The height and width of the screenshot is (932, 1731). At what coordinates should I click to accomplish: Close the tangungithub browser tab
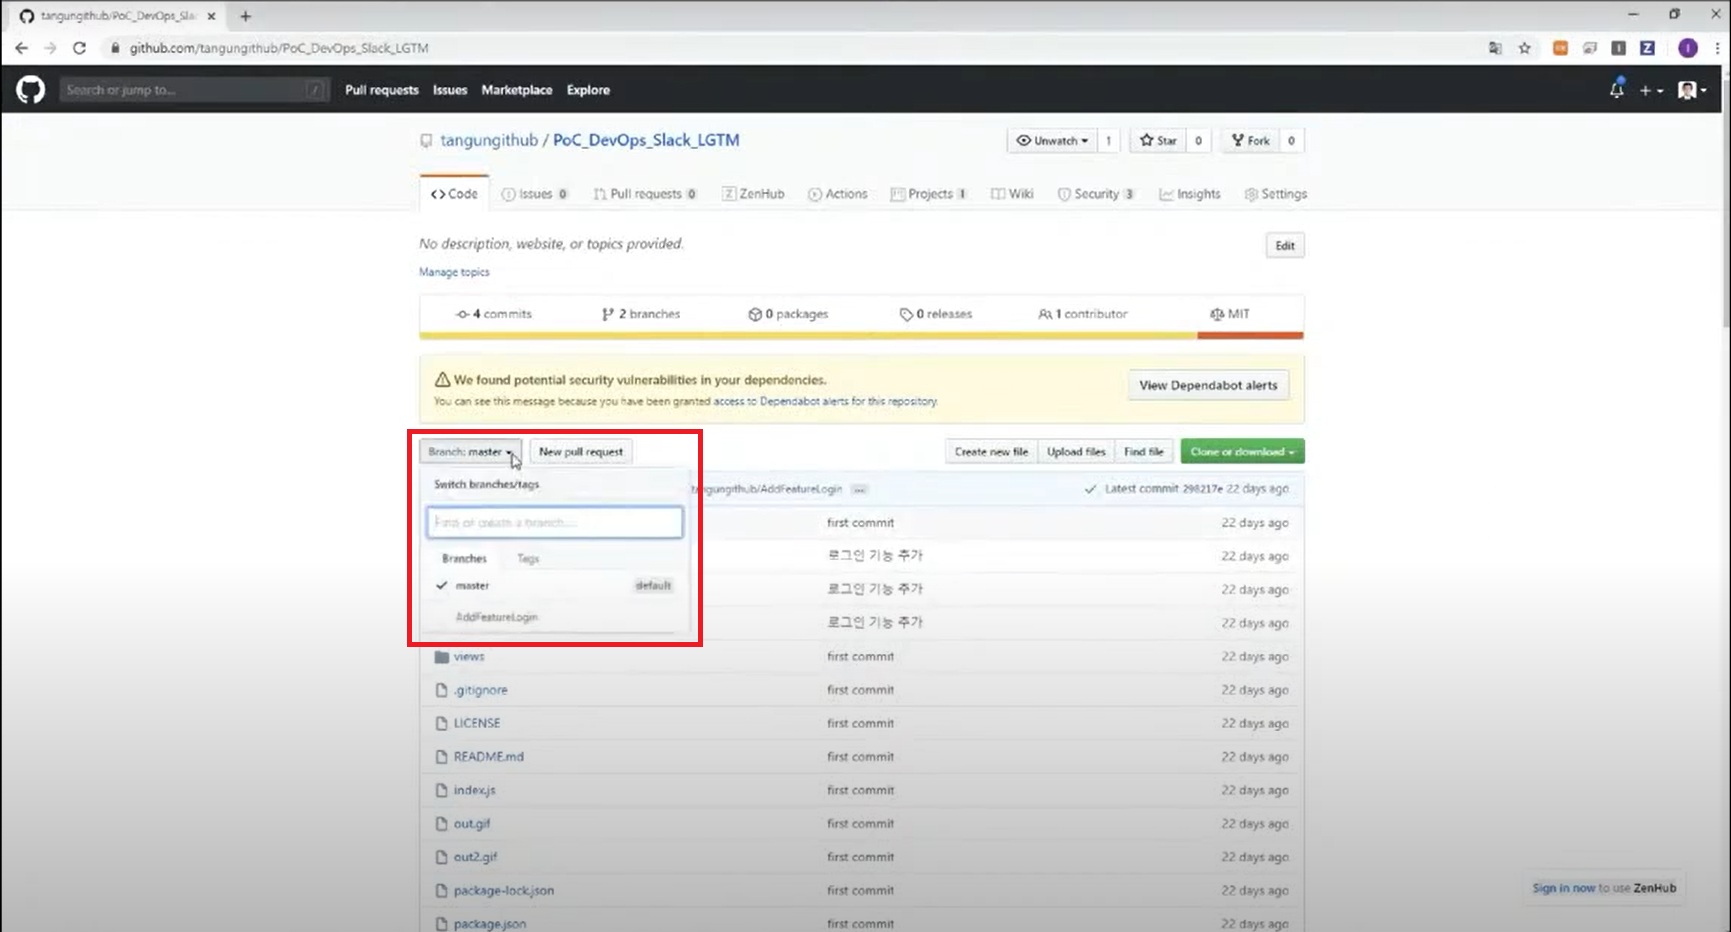(211, 16)
